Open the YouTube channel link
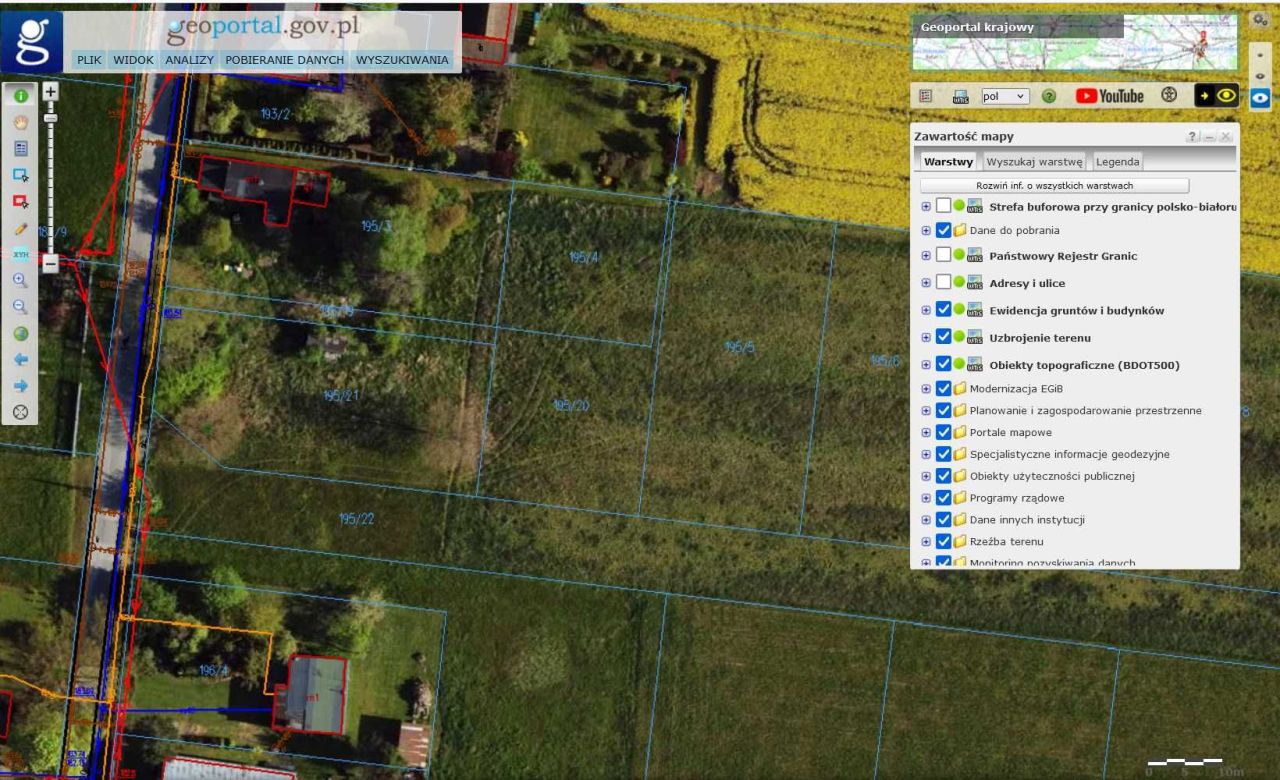The height and width of the screenshot is (780, 1280). (x=1110, y=96)
